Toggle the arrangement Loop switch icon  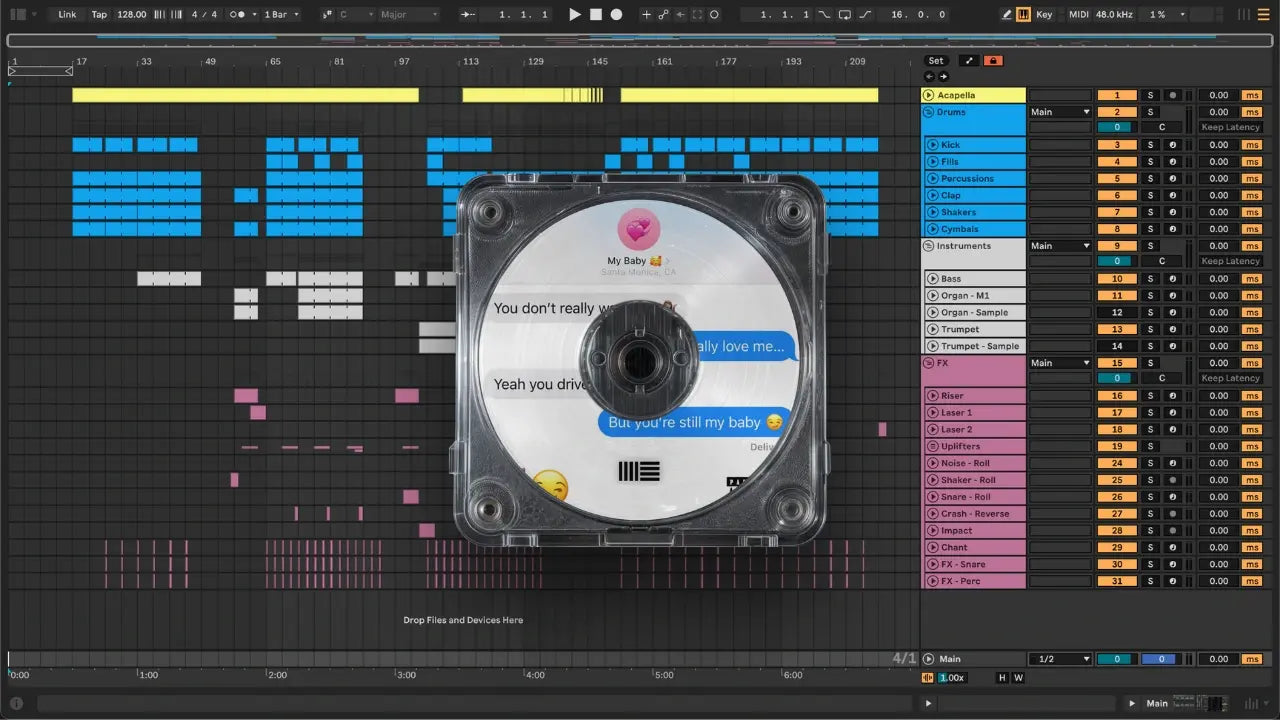tap(845, 15)
